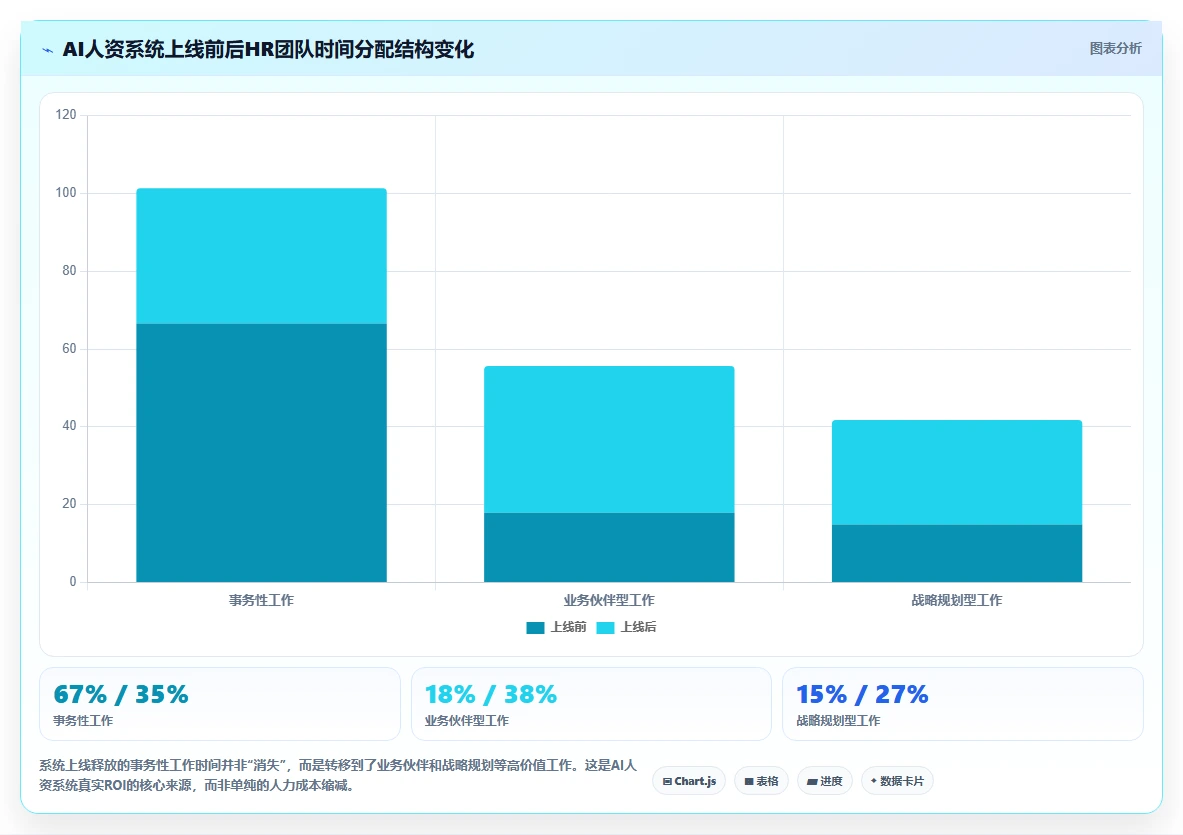Click the 15% / 27% stat card

click(963, 704)
